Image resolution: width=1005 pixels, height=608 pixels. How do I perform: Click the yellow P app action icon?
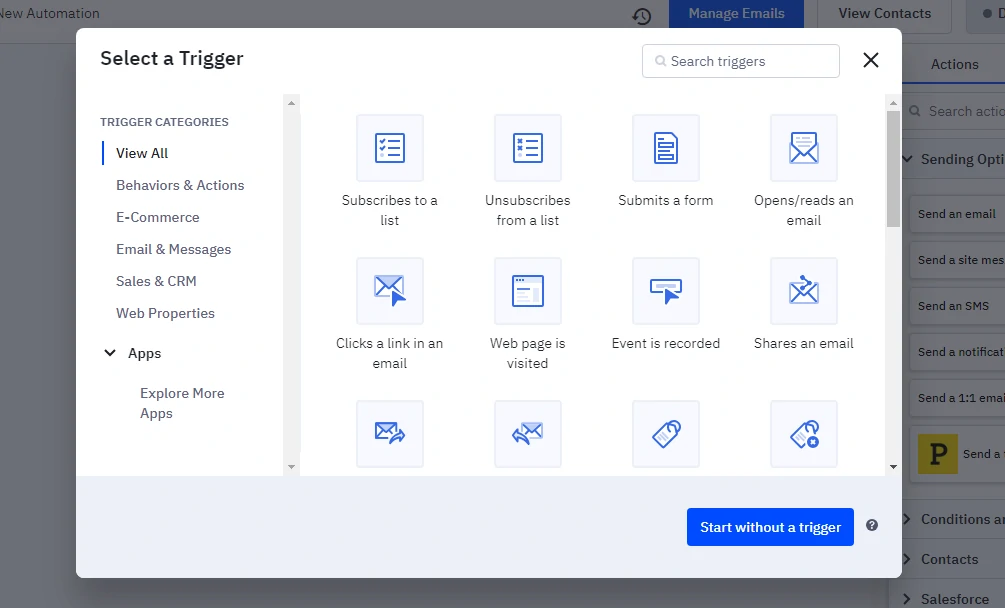(x=938, y=454)
